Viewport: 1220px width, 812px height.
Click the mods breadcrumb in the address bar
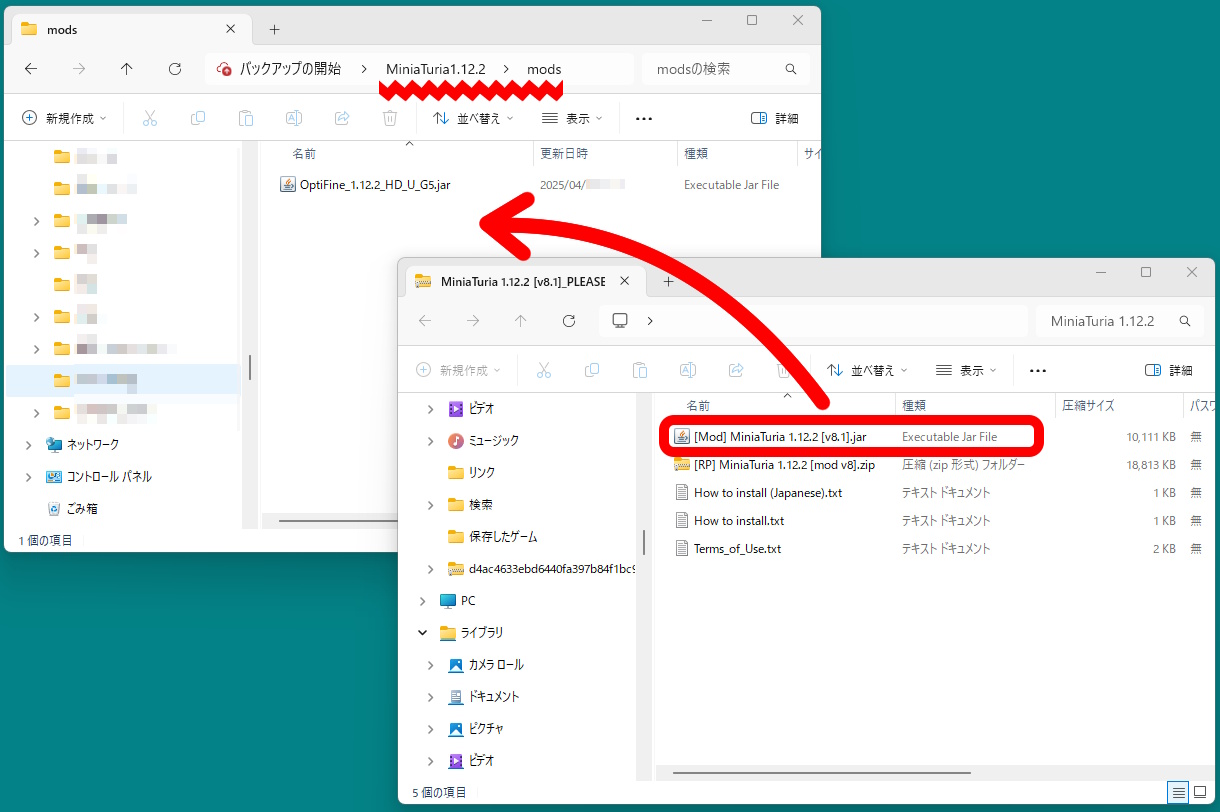(544, 69)
